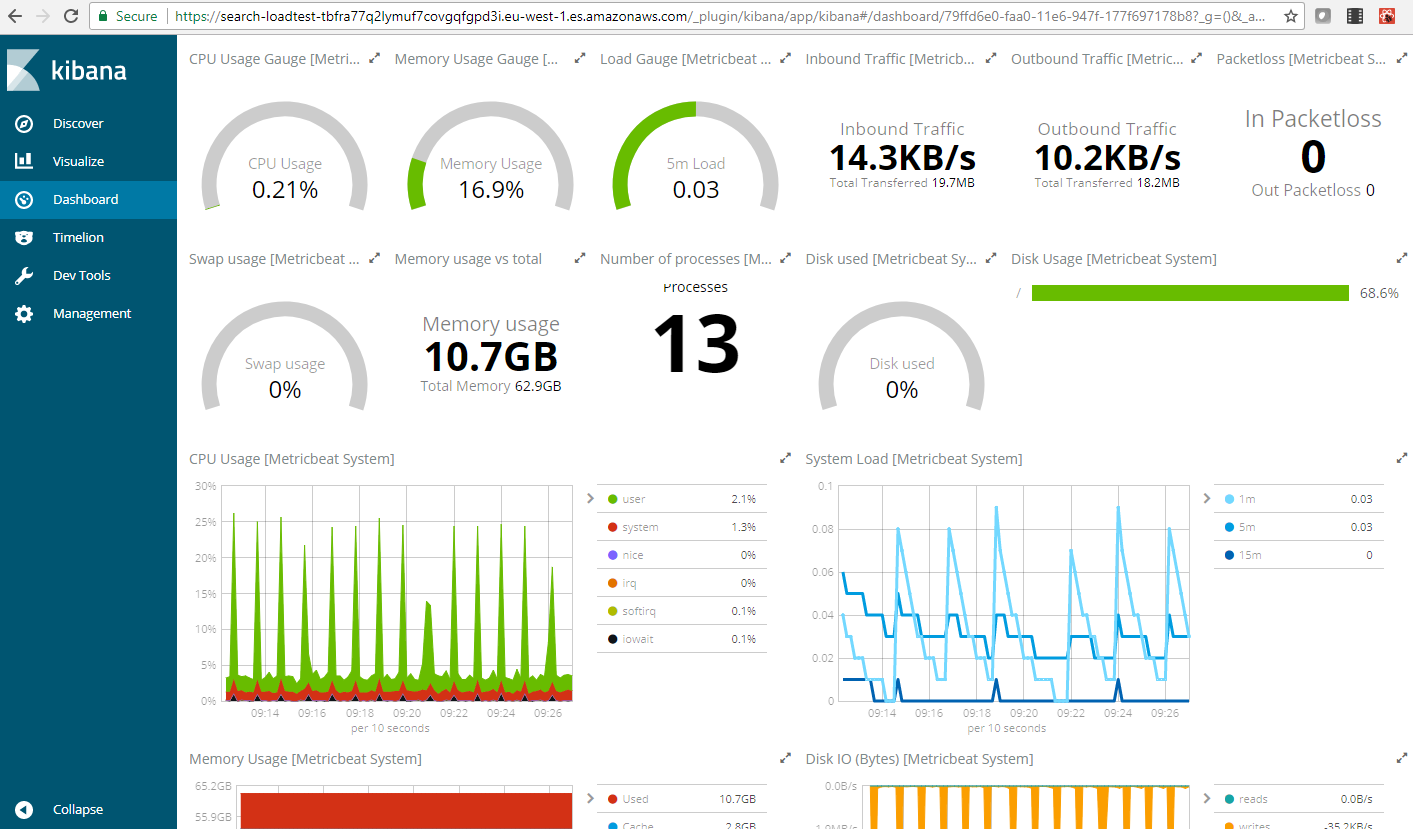Expand the CPU Usage chart panel
Image resolution: width=1413 pixels, height=829 pixels.
click(785, 459)
